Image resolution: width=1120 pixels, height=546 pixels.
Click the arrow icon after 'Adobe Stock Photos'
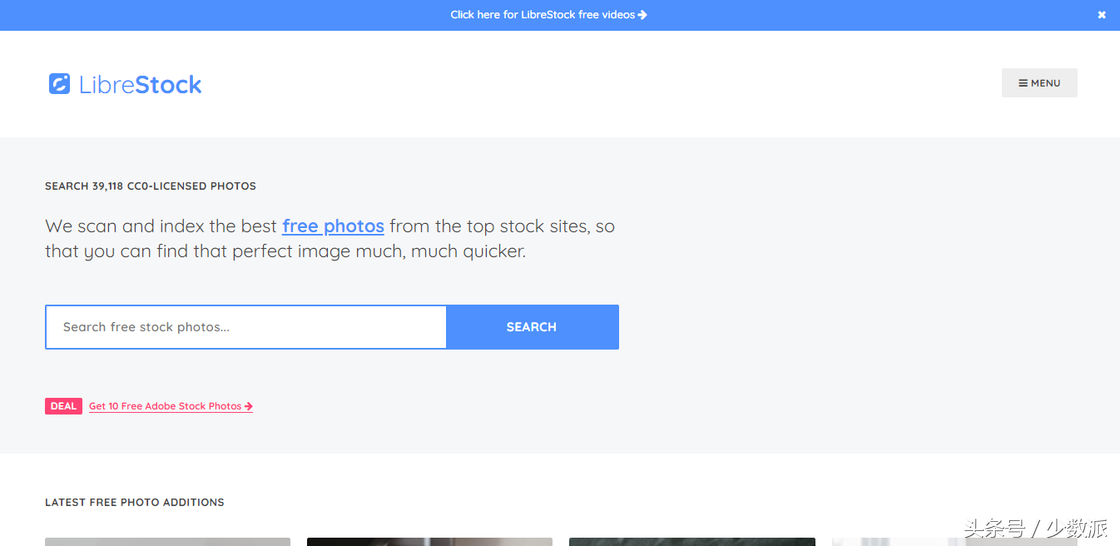(249, 406)
